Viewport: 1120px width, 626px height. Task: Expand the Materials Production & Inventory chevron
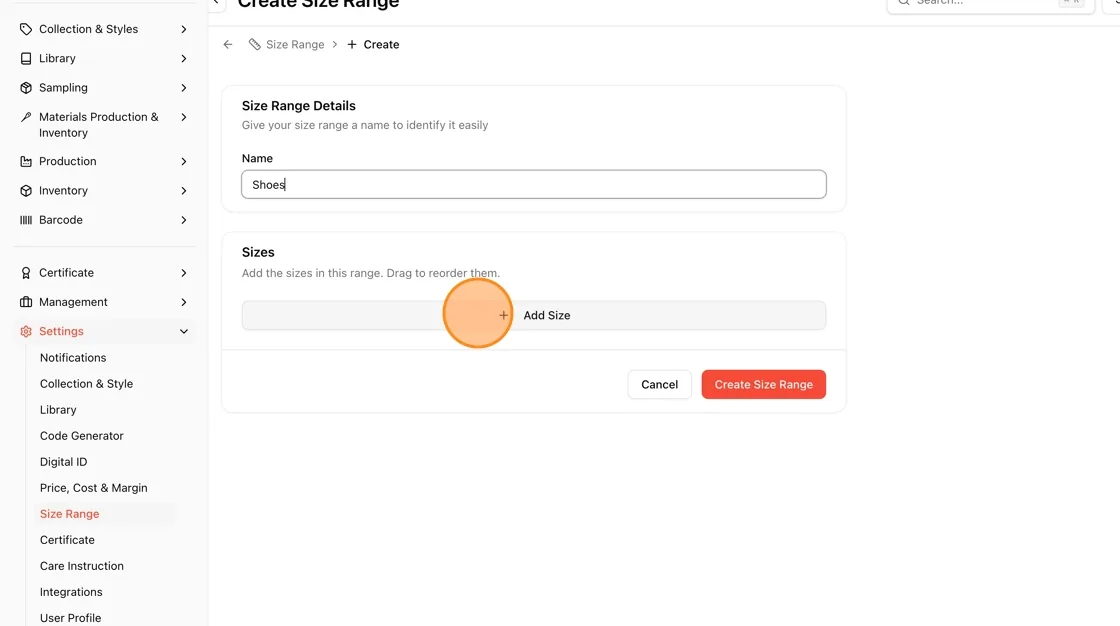(184, 117)
